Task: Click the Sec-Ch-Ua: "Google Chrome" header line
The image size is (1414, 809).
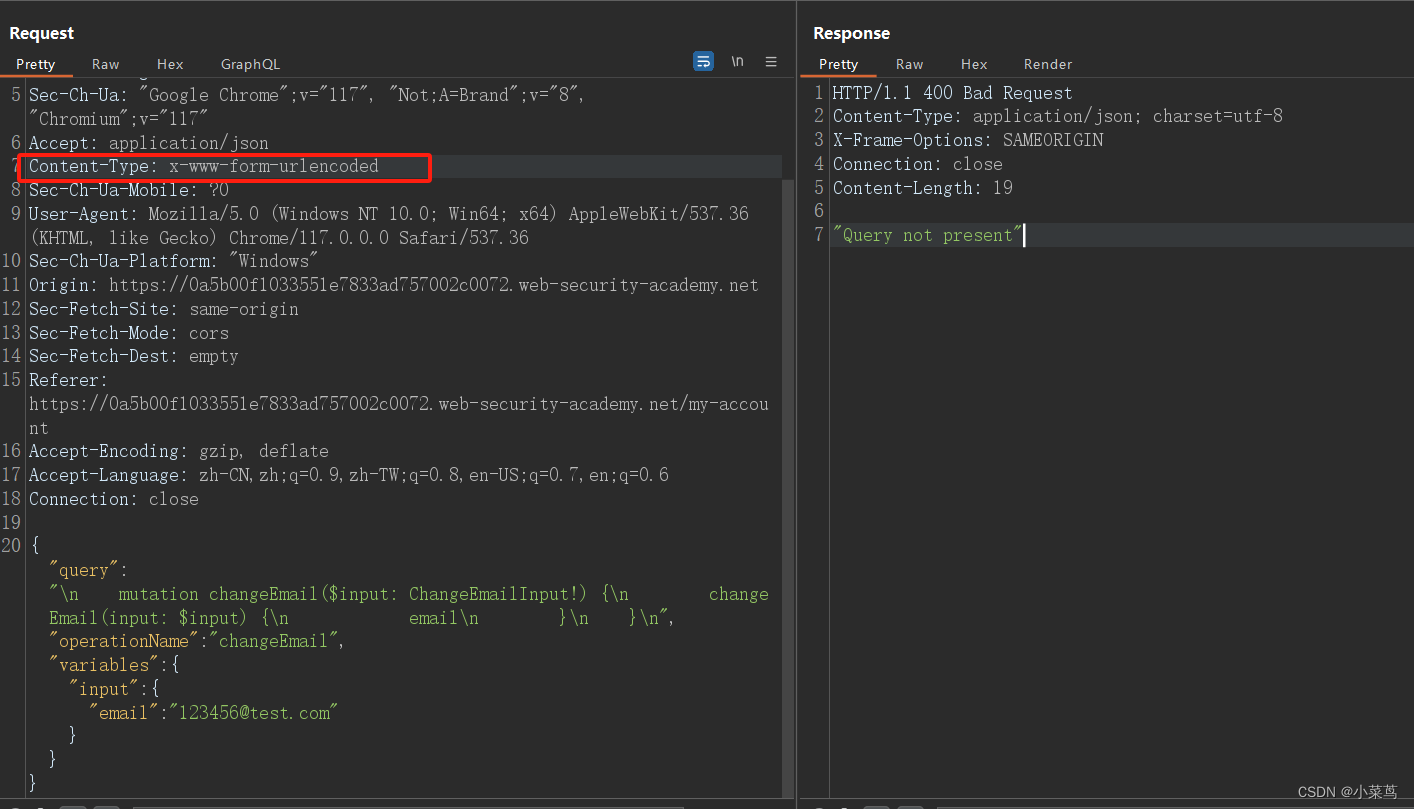Action: click(306, 107)
